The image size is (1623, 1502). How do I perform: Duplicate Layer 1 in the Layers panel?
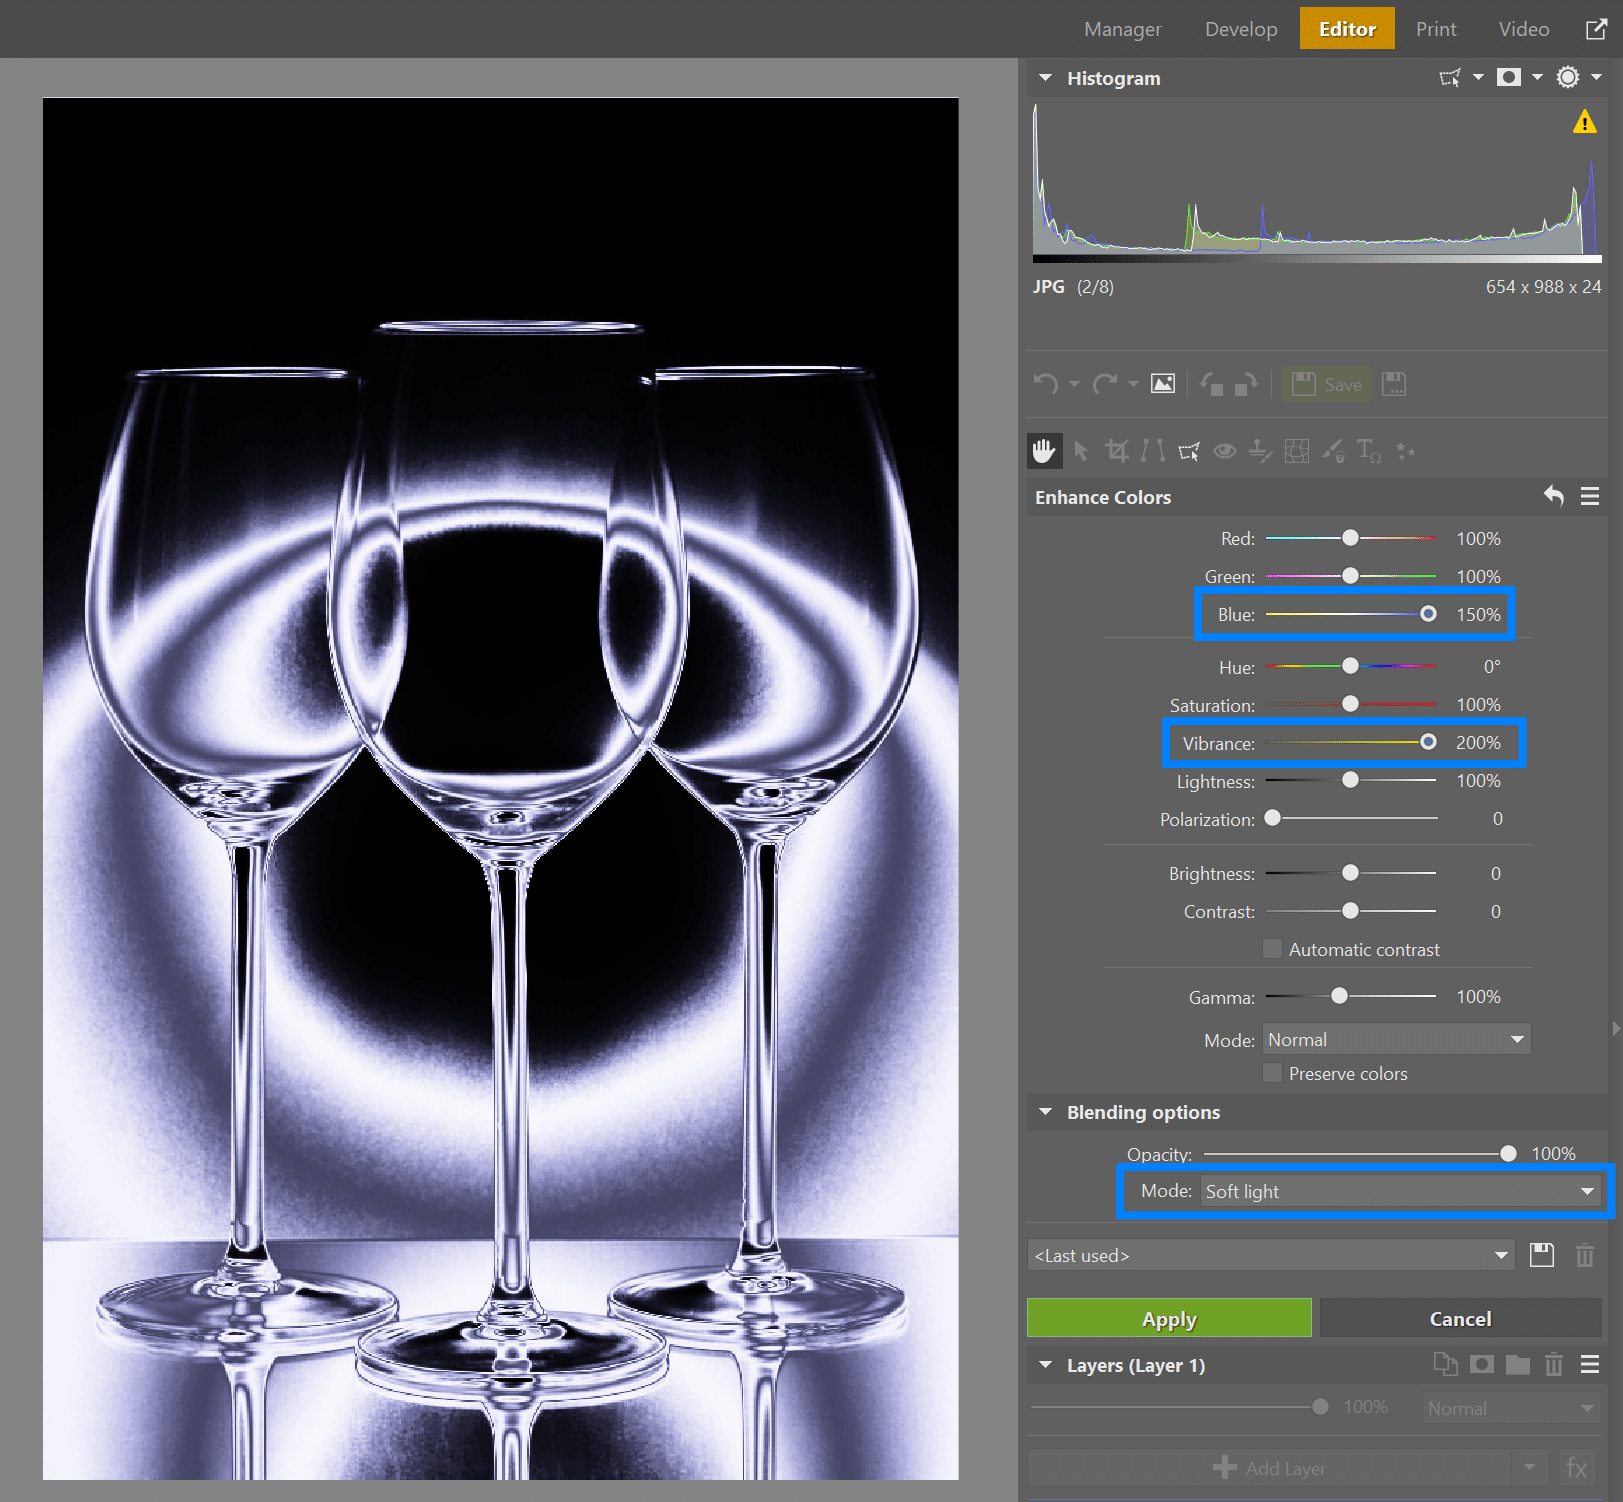(x=1445, y=1364)
